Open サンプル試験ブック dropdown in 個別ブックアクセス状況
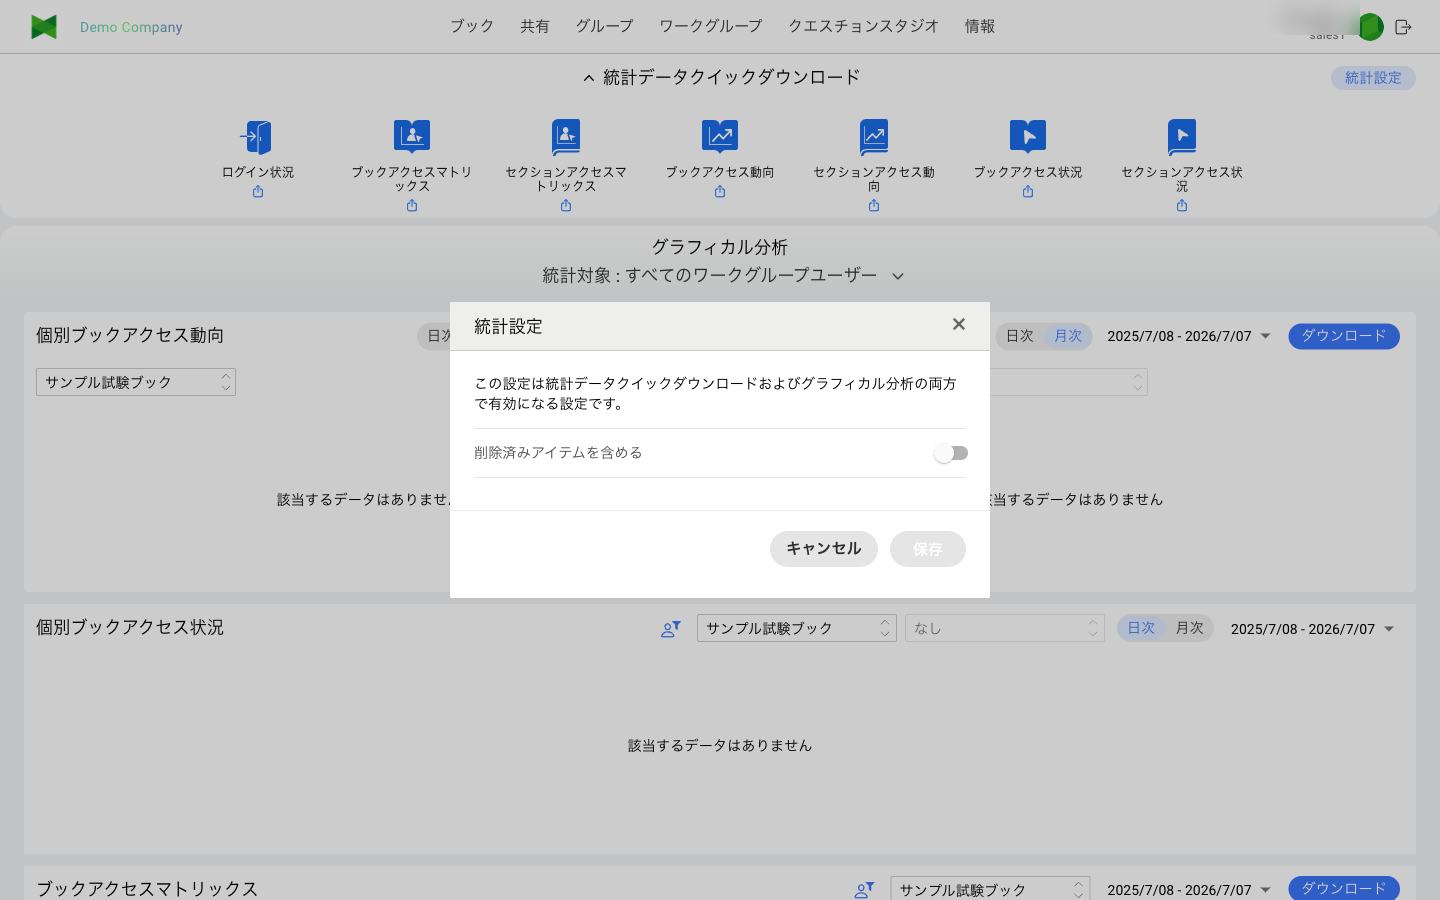 797,628
